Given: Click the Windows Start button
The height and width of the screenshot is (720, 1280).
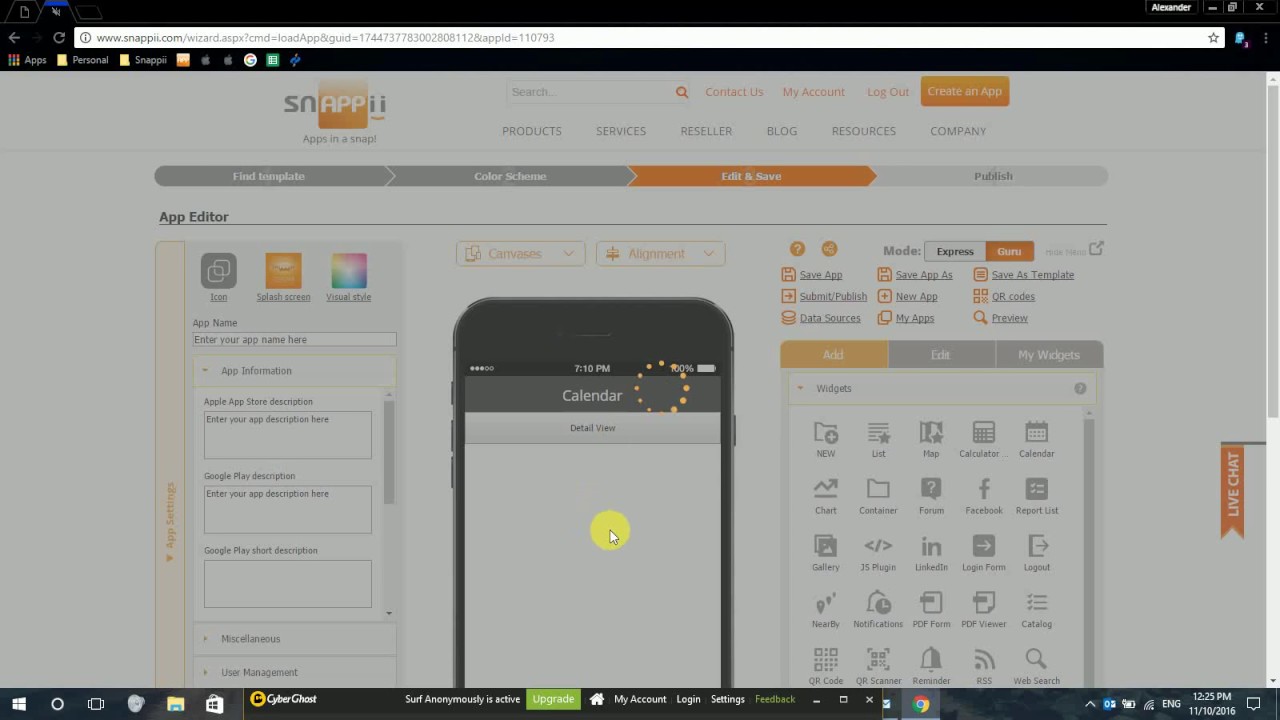Looking at the screenshot, I should pos(19,704).
